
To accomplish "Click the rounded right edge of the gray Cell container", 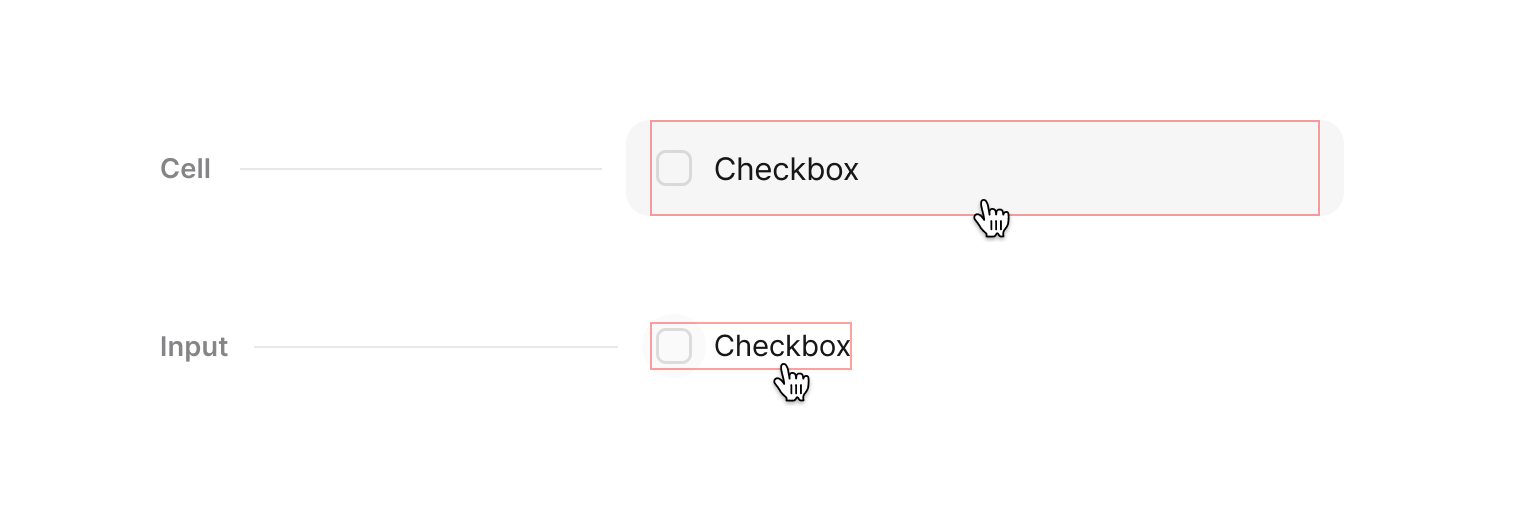I will tap(1334, 168).
